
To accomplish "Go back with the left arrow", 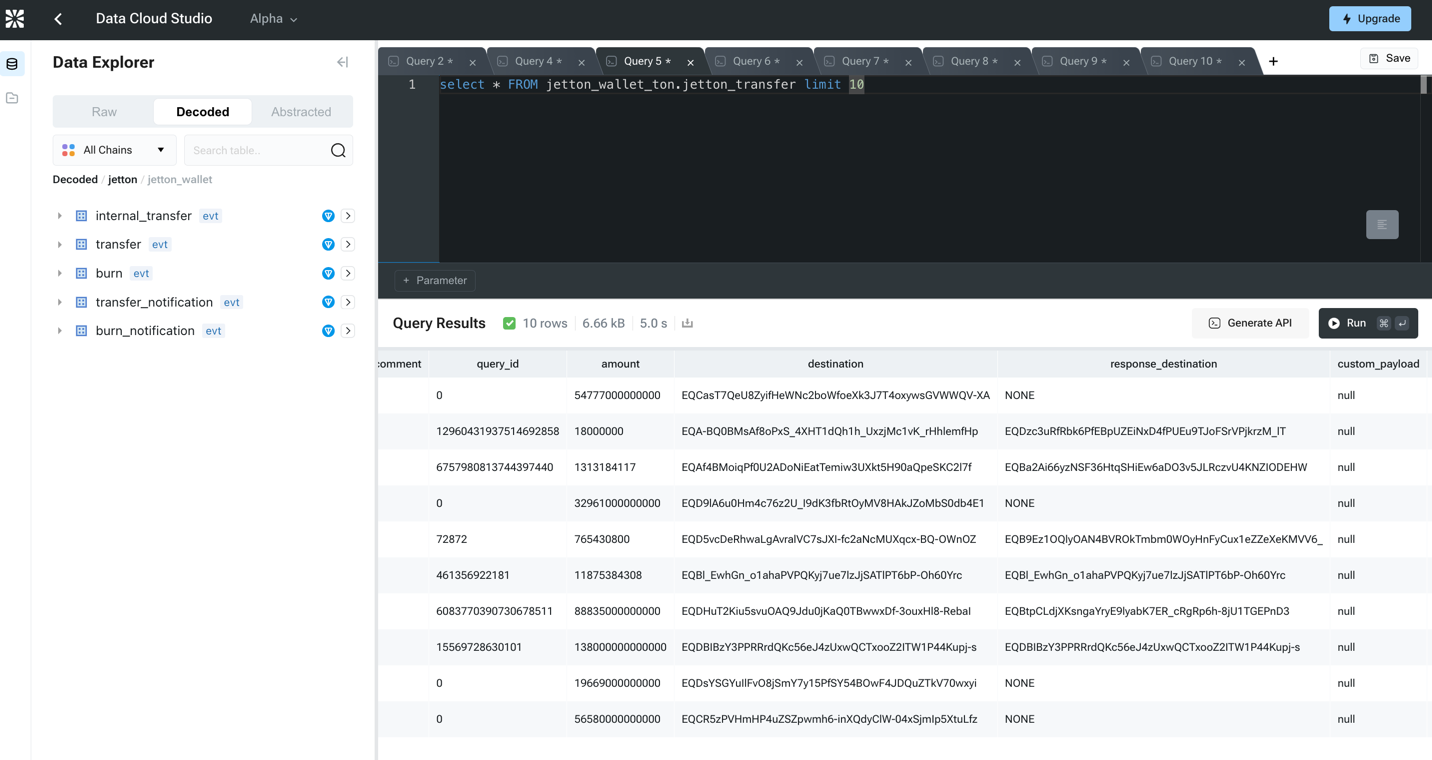I will [58, 19].
